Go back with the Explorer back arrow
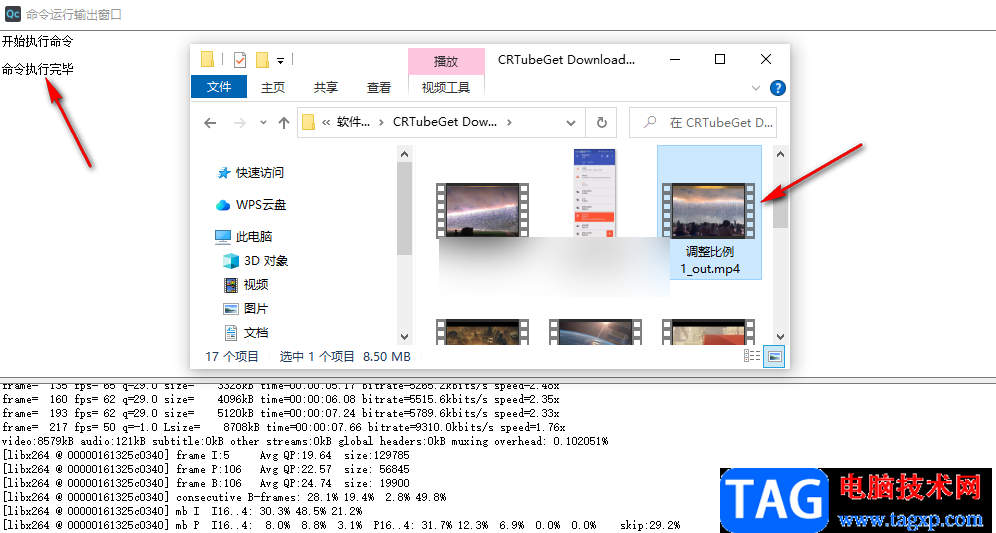This screenshot has width=996, height=533. tap(210, 123)
